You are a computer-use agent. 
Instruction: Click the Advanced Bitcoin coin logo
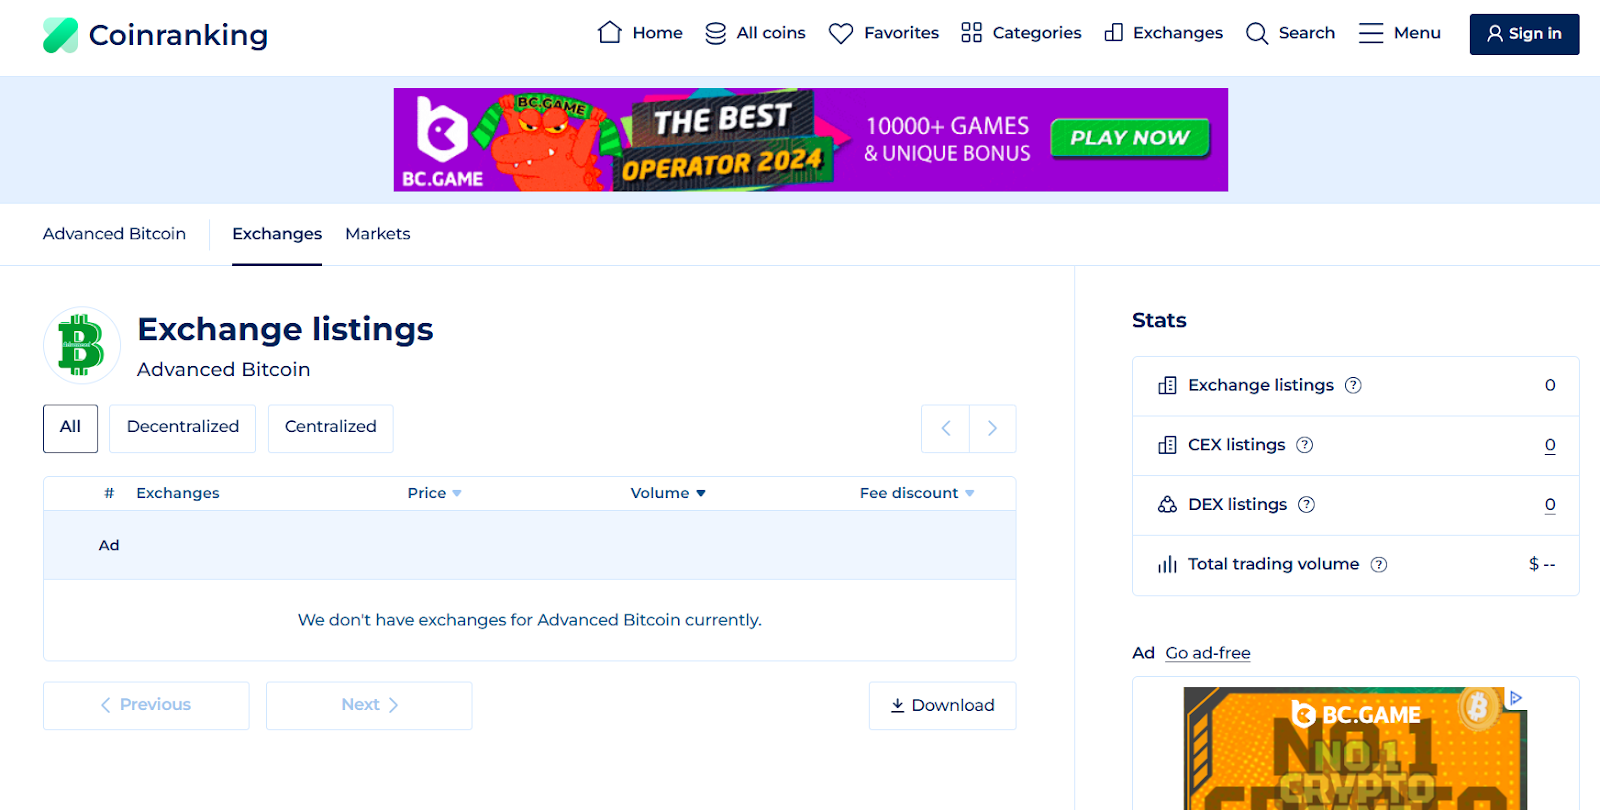pos(81,346)
